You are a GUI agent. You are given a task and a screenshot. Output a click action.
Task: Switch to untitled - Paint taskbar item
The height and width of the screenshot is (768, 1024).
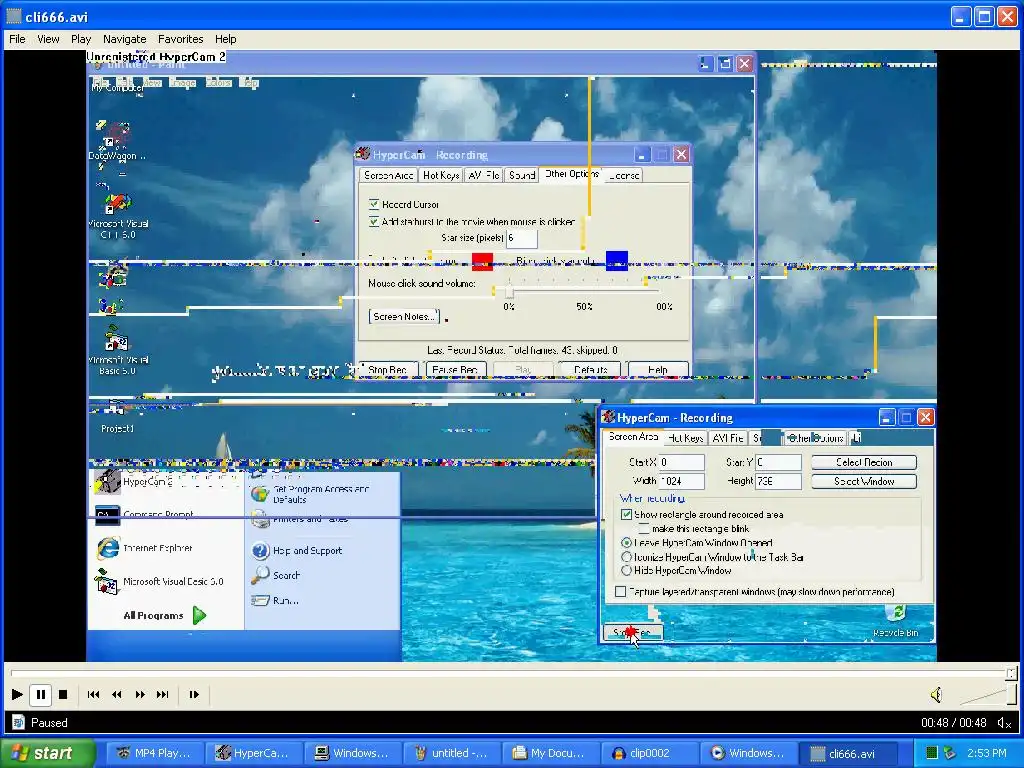[452, 753]
